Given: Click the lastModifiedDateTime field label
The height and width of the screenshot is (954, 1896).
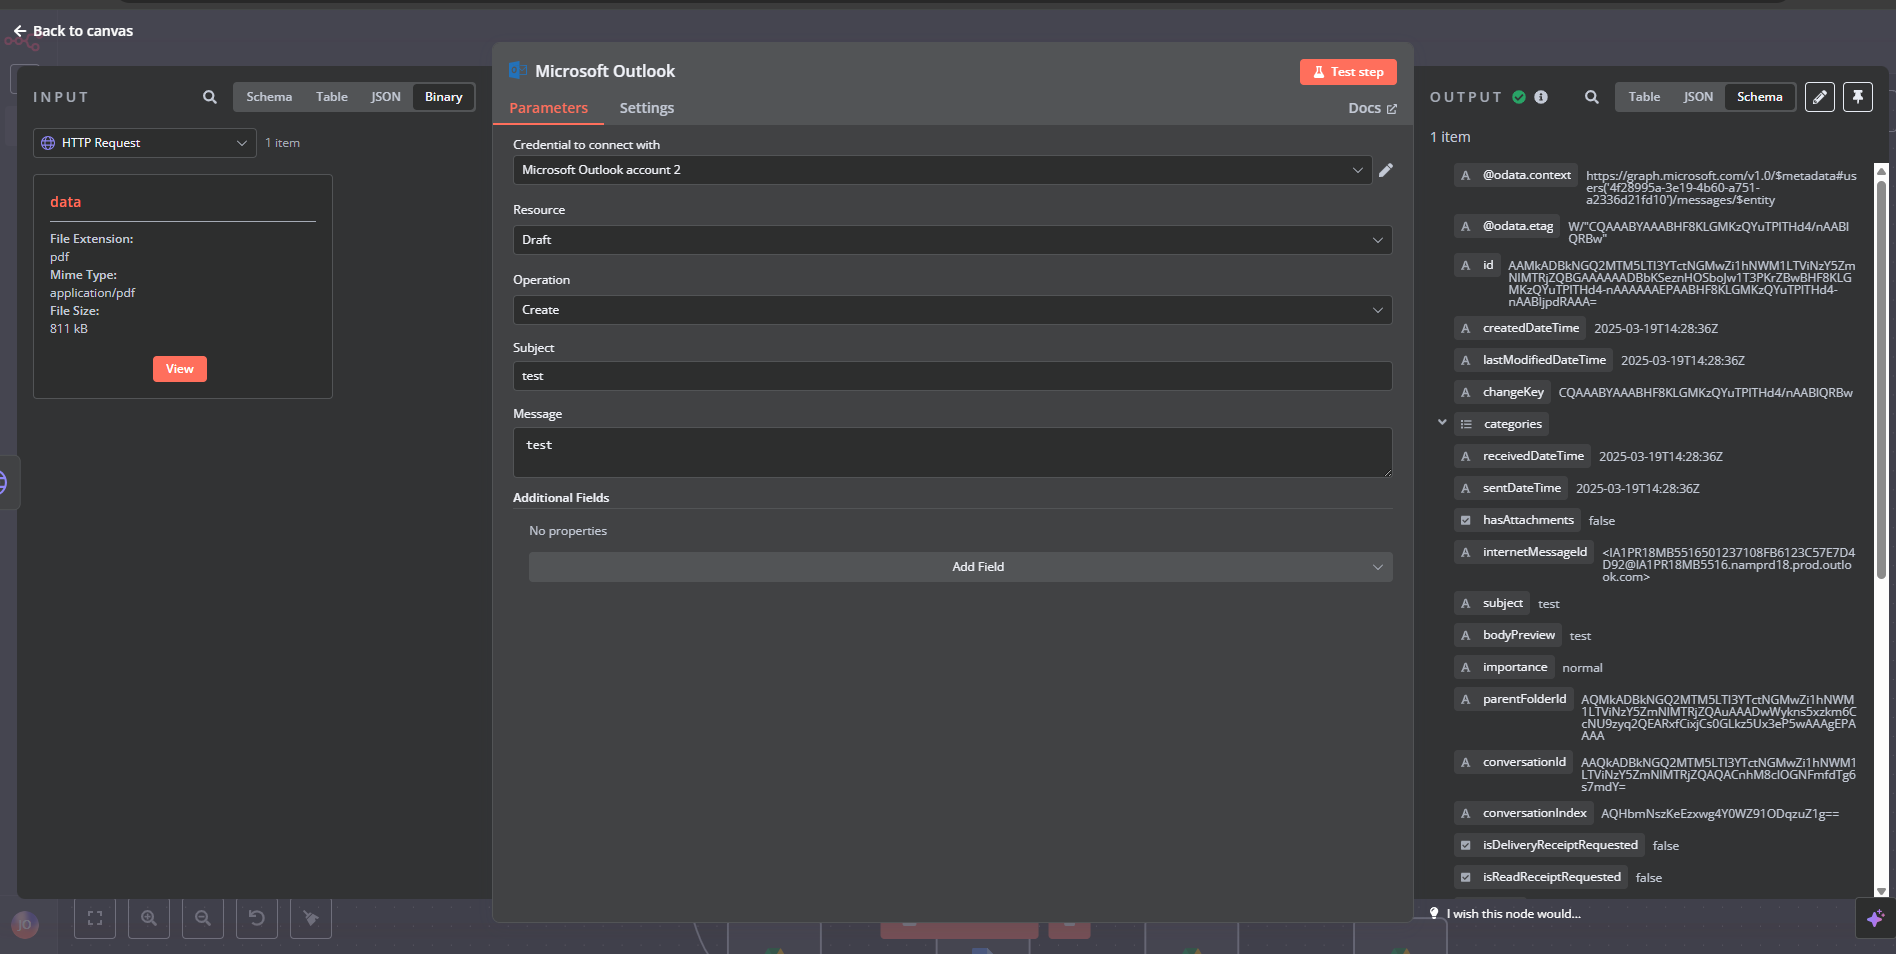Looking at the screenshot, I should coord(1544,360).
